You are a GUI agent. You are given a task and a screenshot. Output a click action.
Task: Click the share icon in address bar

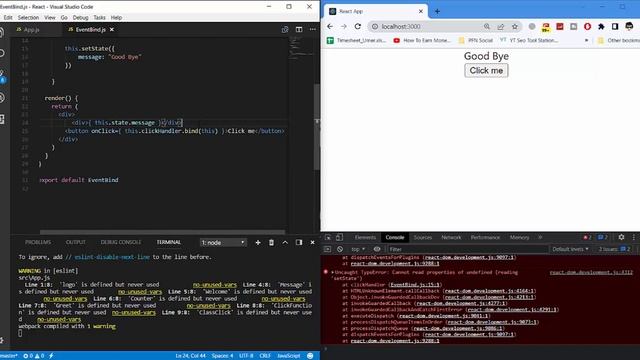coord(501,27)
